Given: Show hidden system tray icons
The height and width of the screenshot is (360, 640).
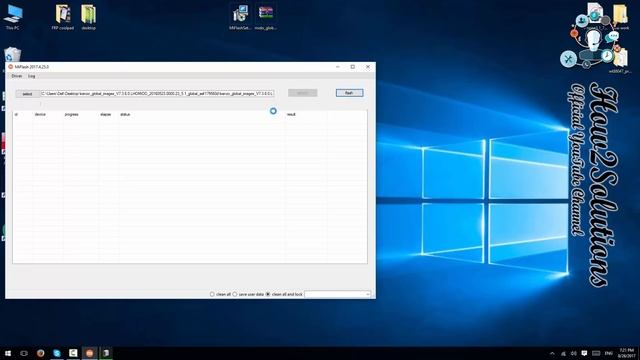Looking at the screenshot, I should pos(552,353).
